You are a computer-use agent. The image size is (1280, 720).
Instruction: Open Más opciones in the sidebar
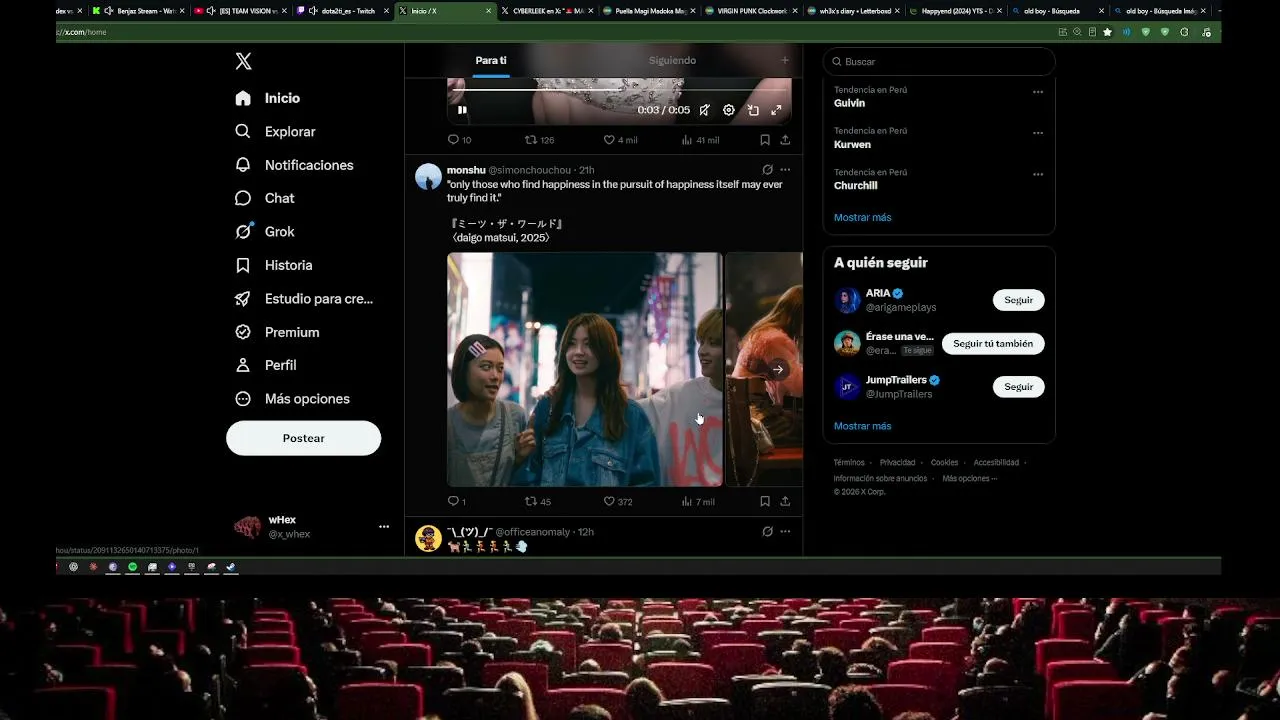point(292,398)
